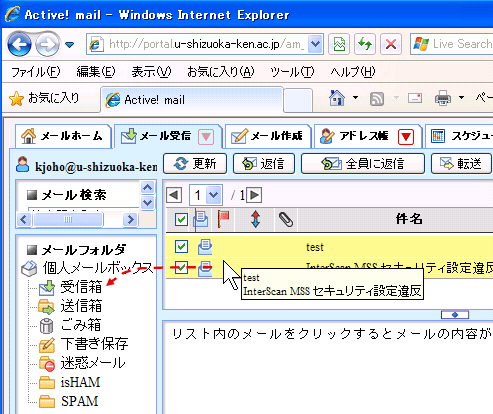The width and height of the screenshot is (493, 414).
Task: Click the browser Home house icon
Action: point(337,98)
